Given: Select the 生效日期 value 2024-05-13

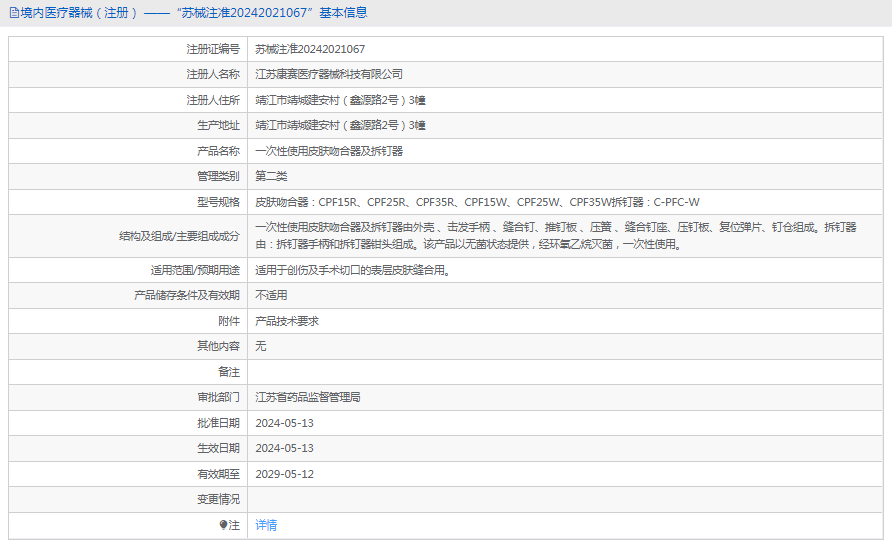Looking at the screenshot, I should [x=284, y=448].
